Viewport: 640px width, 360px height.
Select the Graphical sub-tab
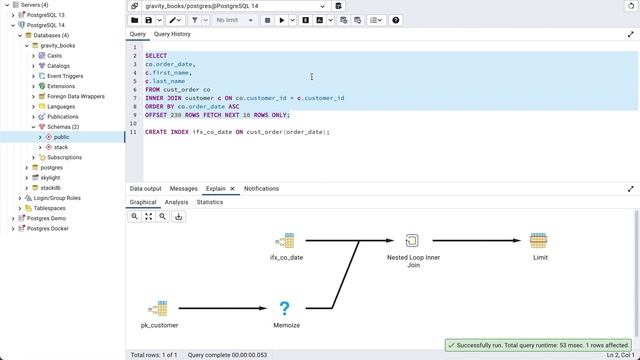pyautogui.click(x=143, y=202)
